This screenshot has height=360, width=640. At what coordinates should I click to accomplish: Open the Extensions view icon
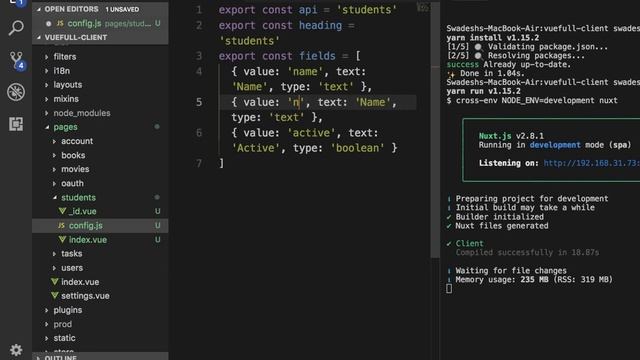16,124
